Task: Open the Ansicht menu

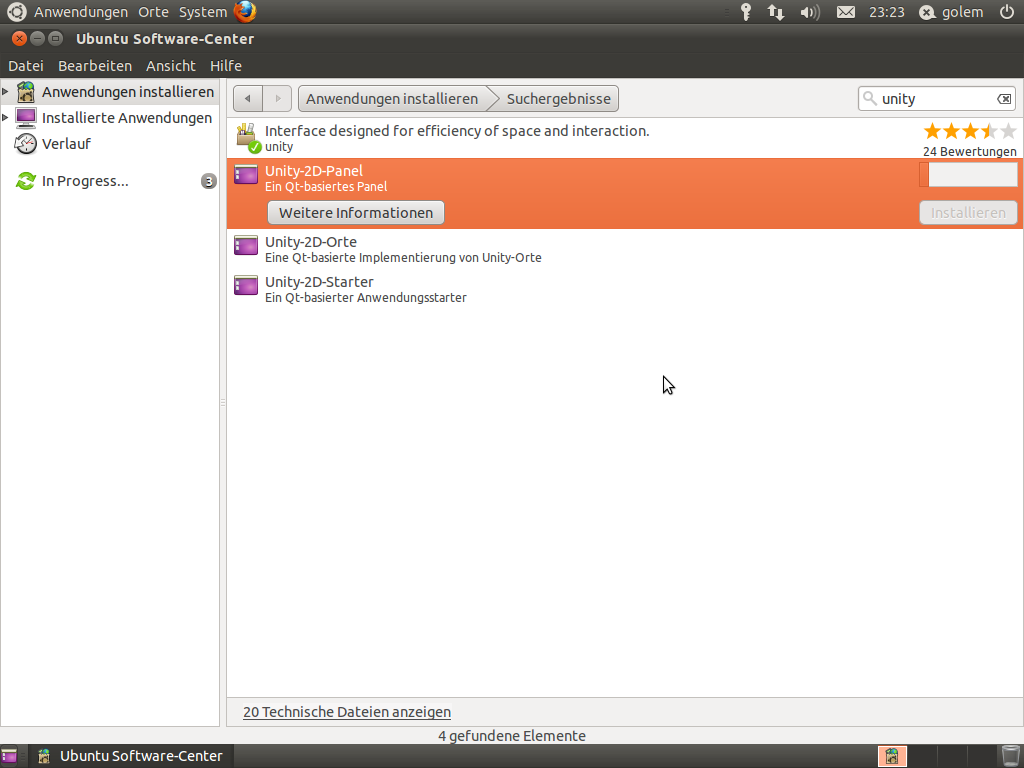Action: click(x=171, y=65)
